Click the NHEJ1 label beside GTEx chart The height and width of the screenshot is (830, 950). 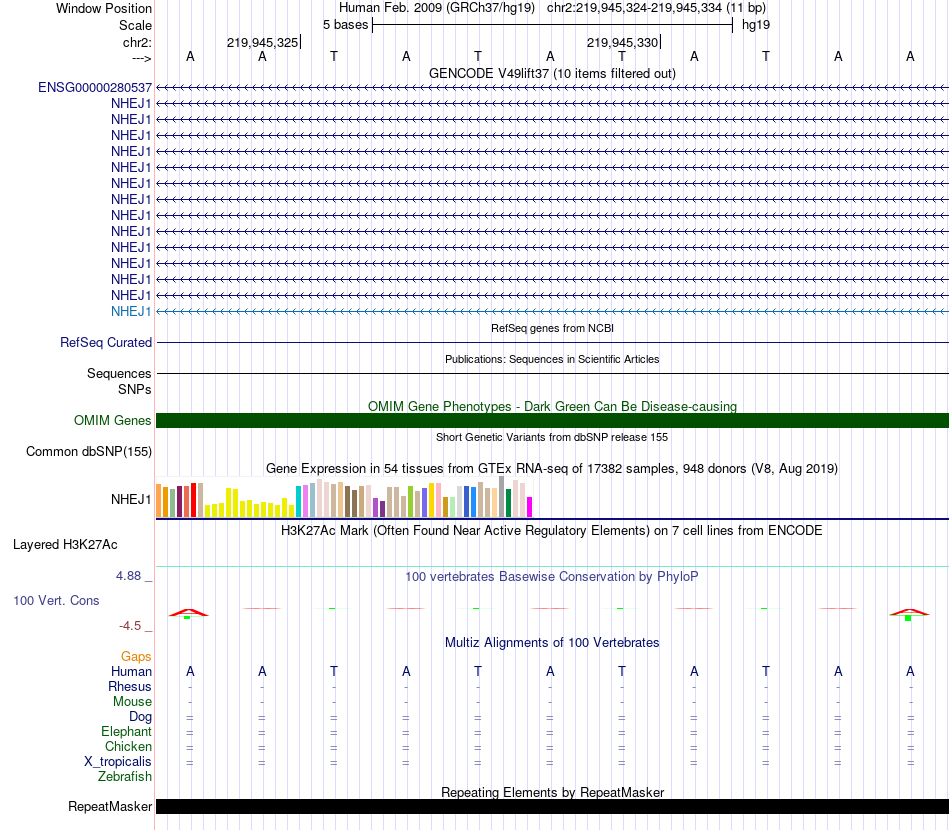click(x=131, y=499)
